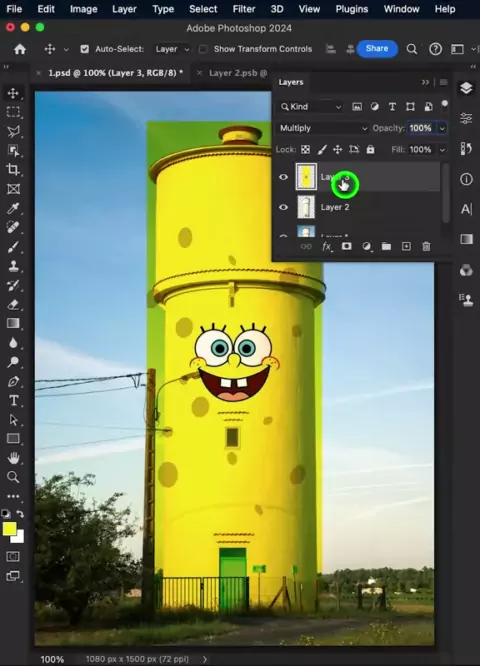
Task: Create a new layer with plus icon
Action: coord(407,246)
